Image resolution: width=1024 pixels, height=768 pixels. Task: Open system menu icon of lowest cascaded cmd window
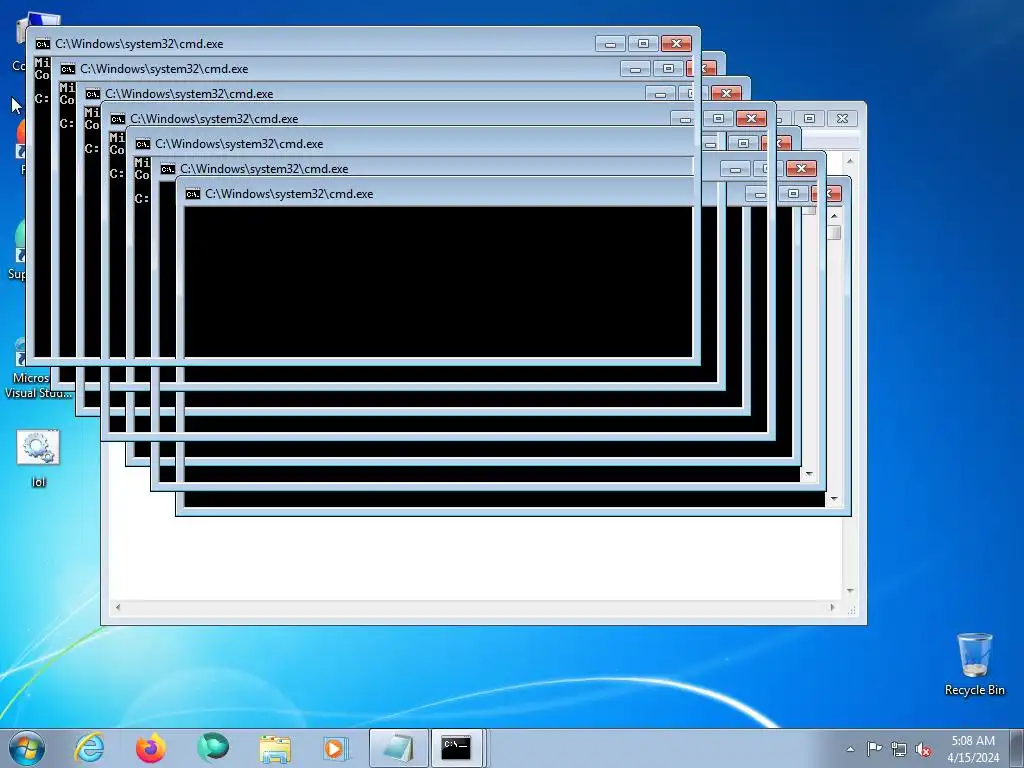(193, 194)
